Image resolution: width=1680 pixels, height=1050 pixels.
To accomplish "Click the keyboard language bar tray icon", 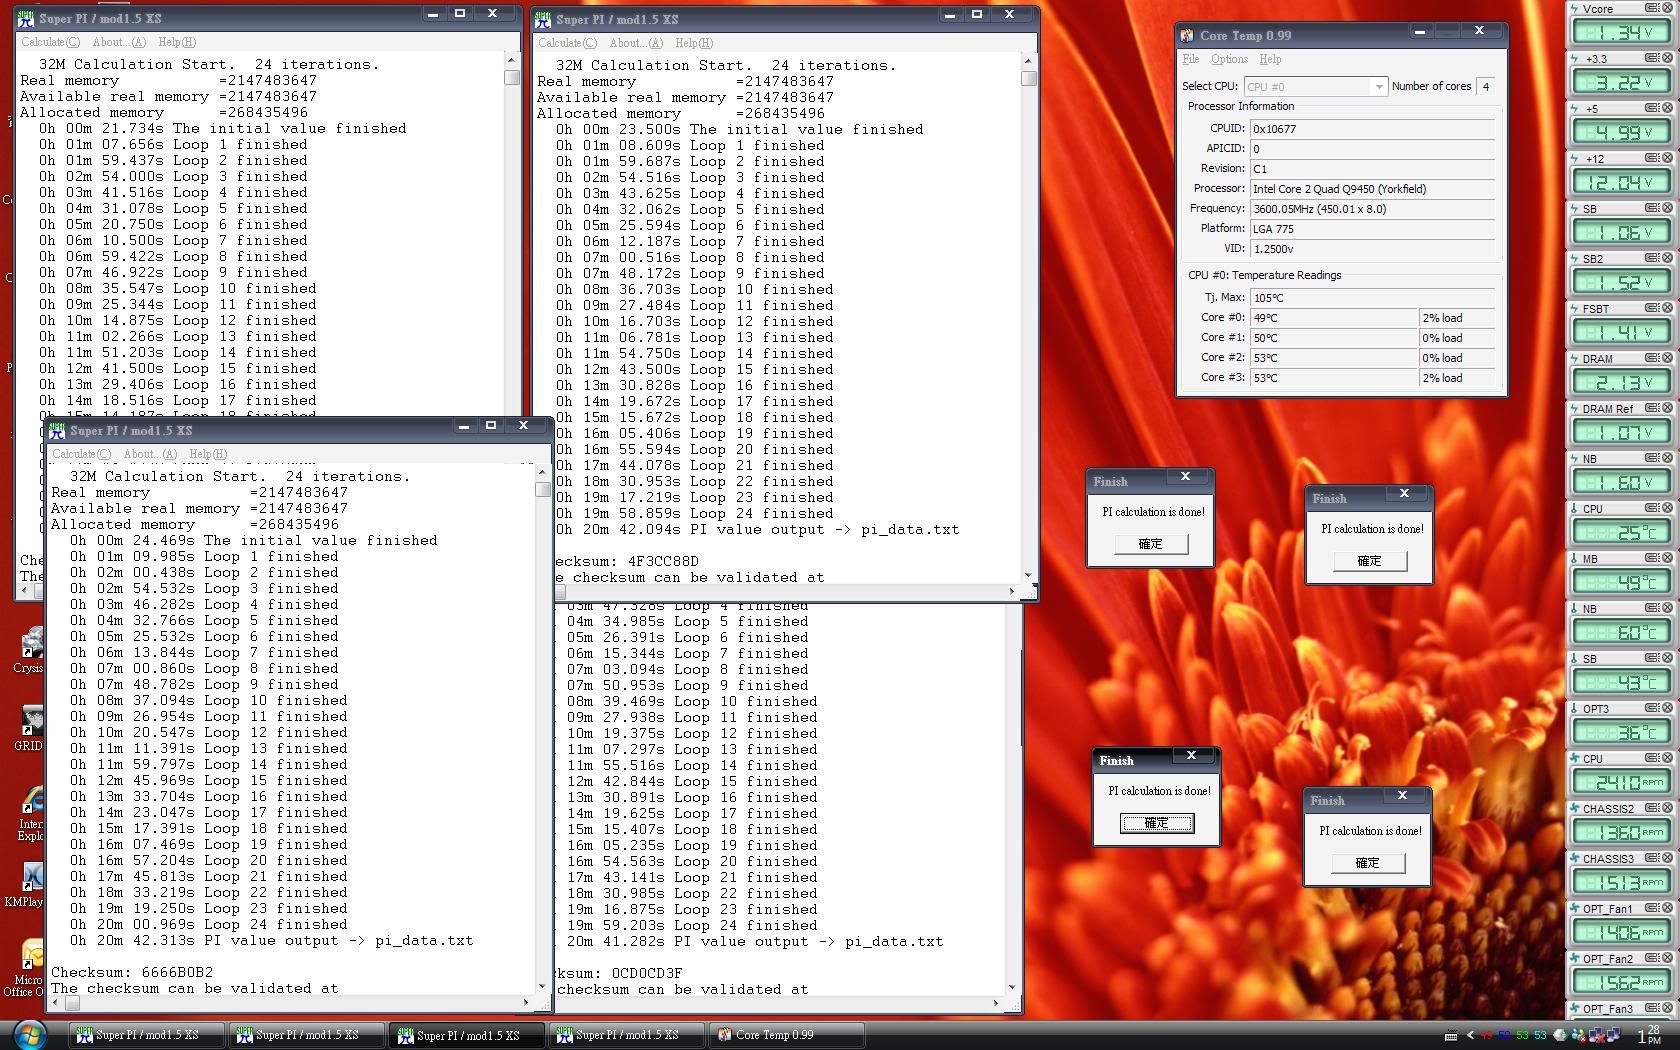I will coord(1451,1035).
